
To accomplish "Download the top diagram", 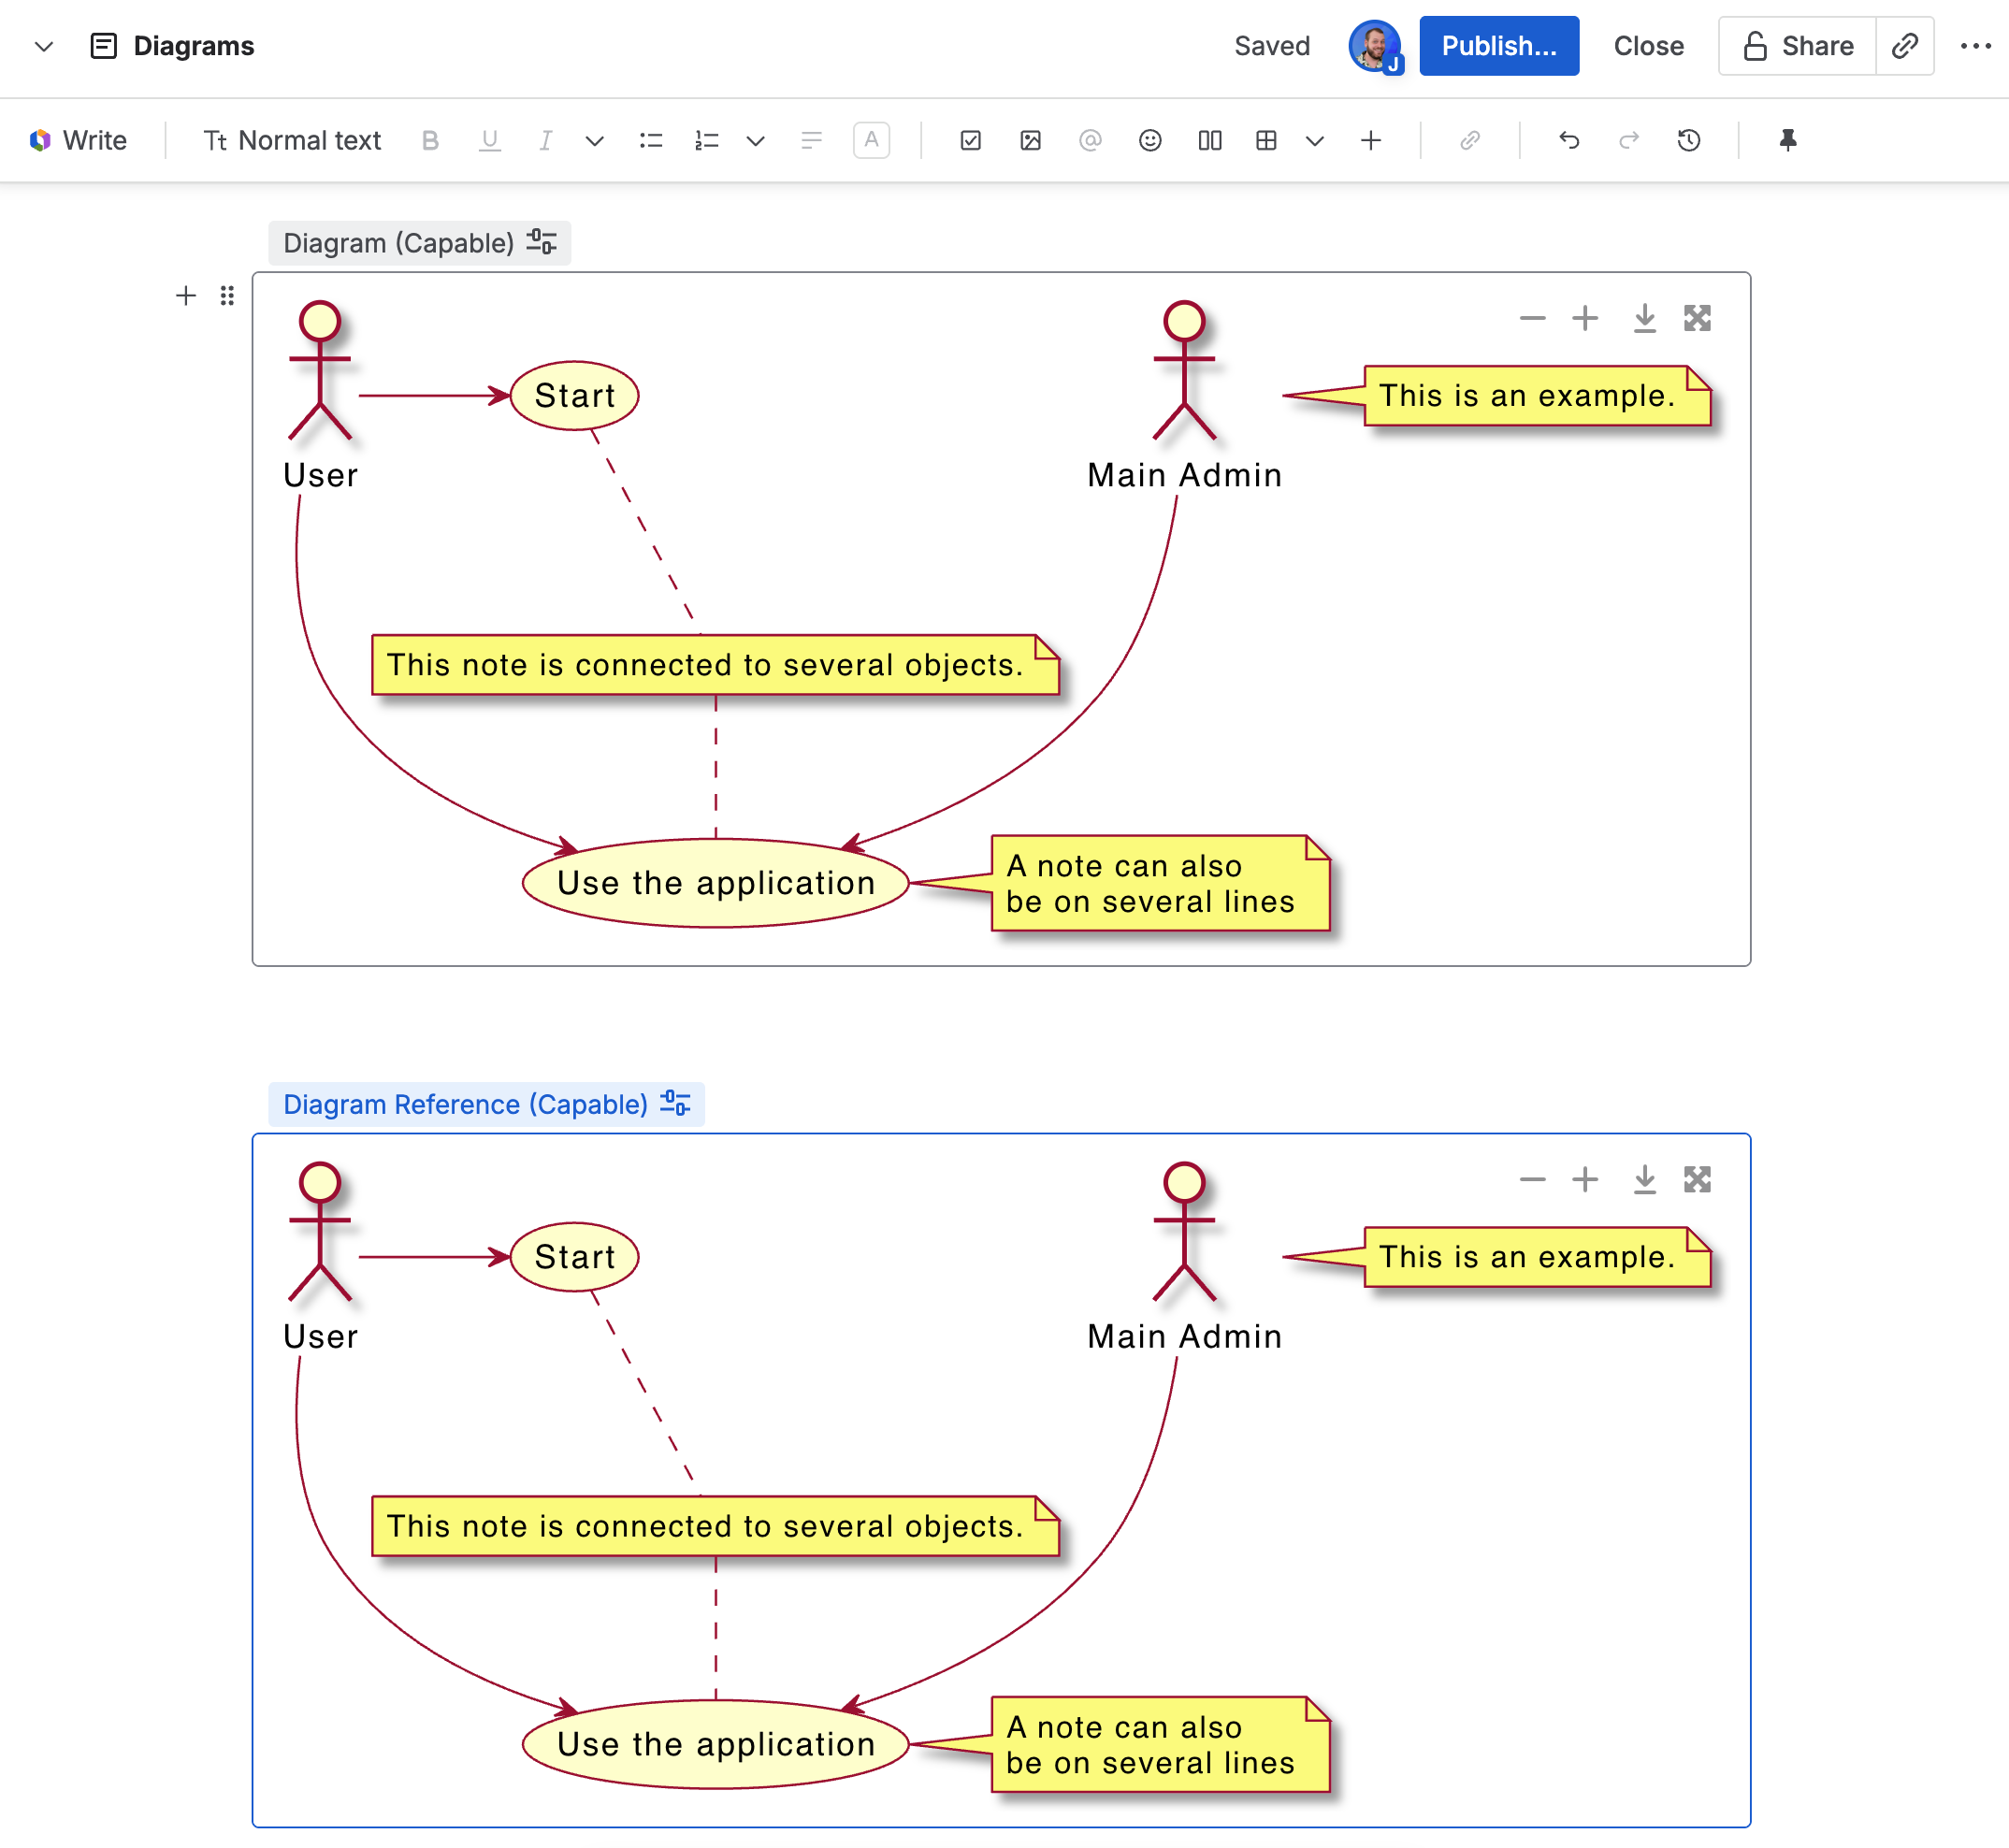I will point(1644,319).
